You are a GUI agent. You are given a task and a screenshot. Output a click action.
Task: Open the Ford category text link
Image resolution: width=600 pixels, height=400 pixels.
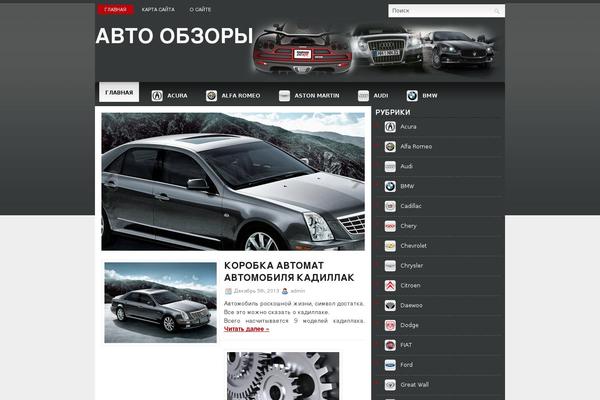click(x=406, y=365)
